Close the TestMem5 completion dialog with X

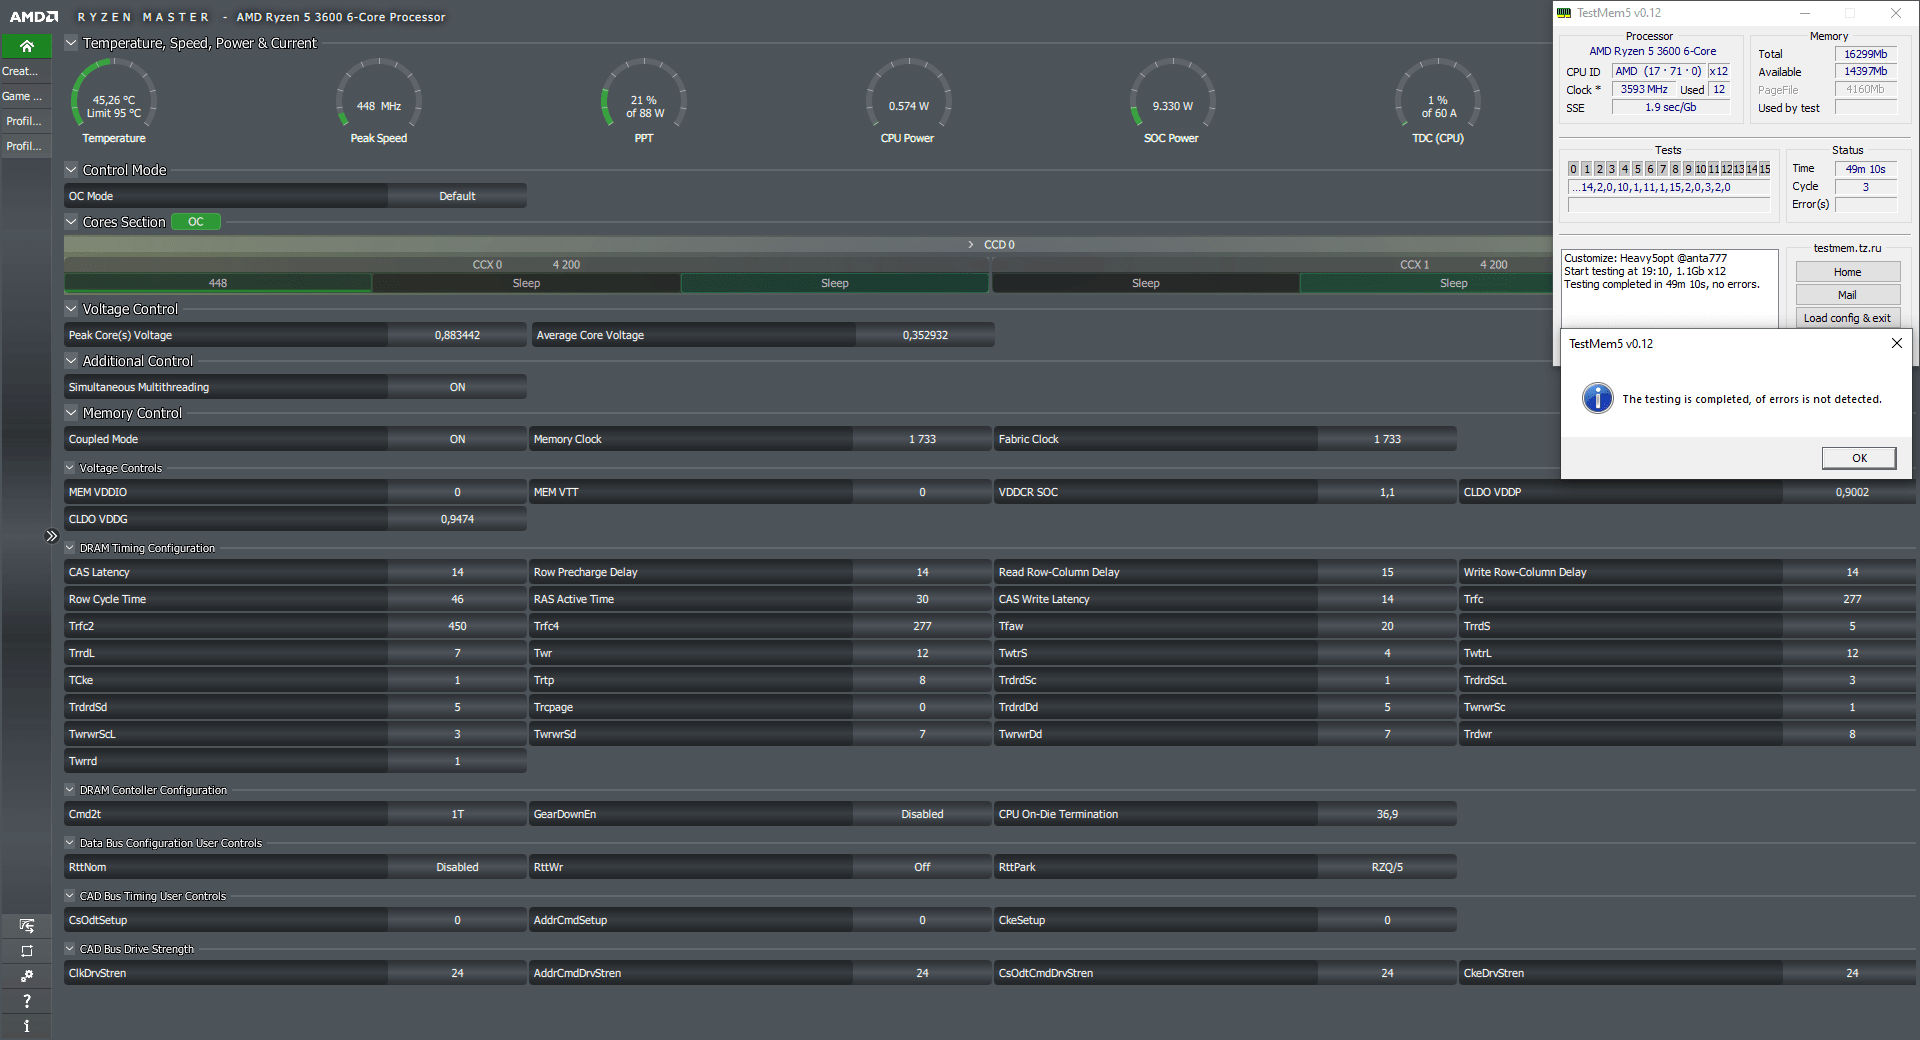click(x=1896, y=343)
